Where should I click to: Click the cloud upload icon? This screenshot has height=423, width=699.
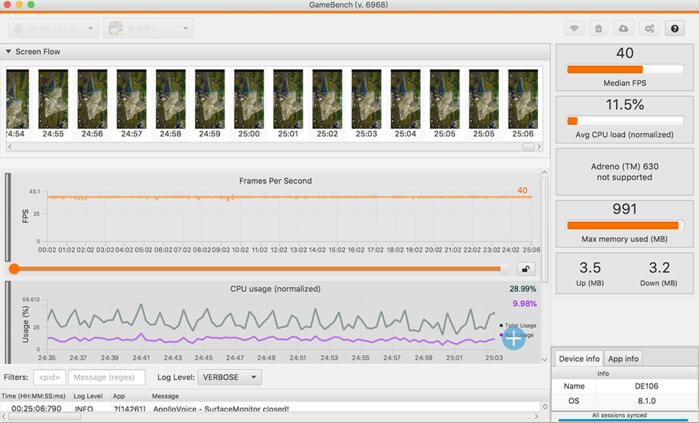tap(624, 29)
